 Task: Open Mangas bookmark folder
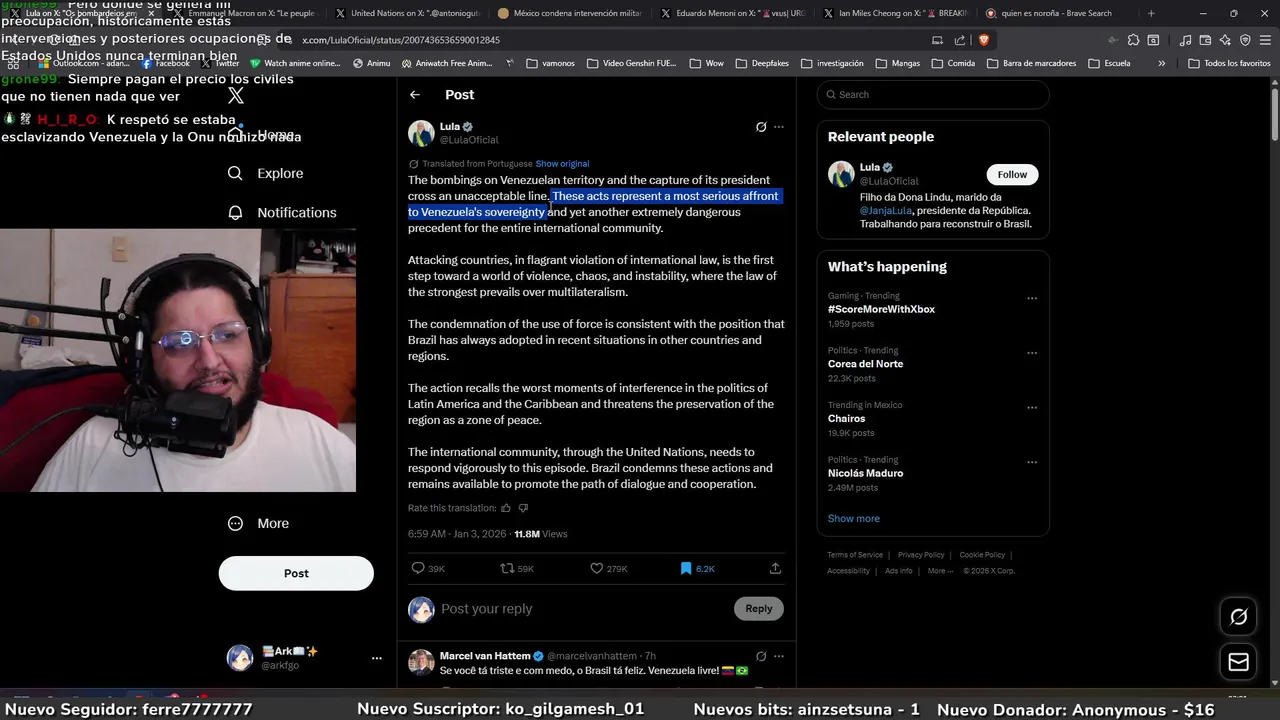pyautogui.click(x=897, y=63)
